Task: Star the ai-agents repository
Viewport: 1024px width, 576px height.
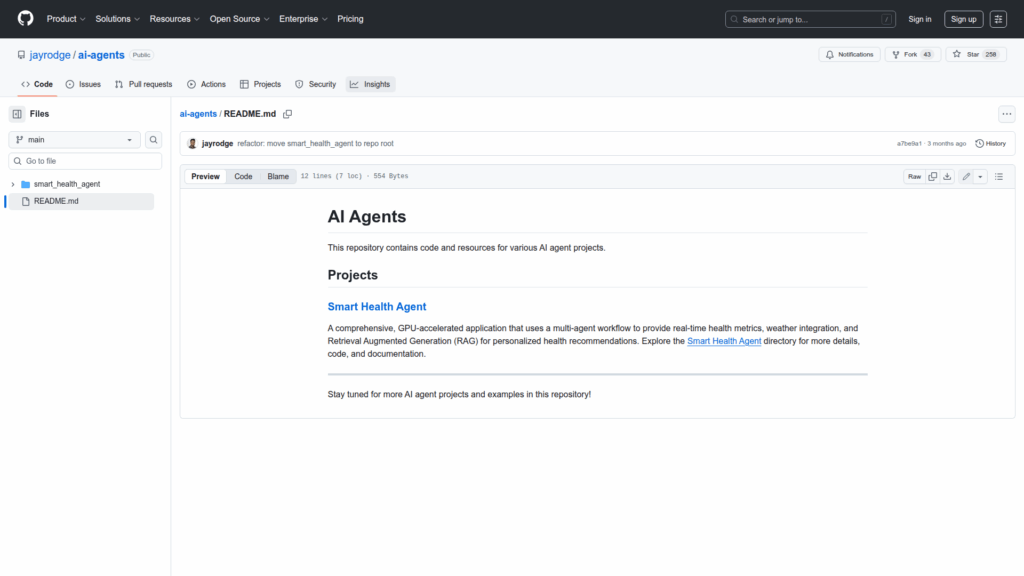Action: pyautogui.click(x=976, y=54)
